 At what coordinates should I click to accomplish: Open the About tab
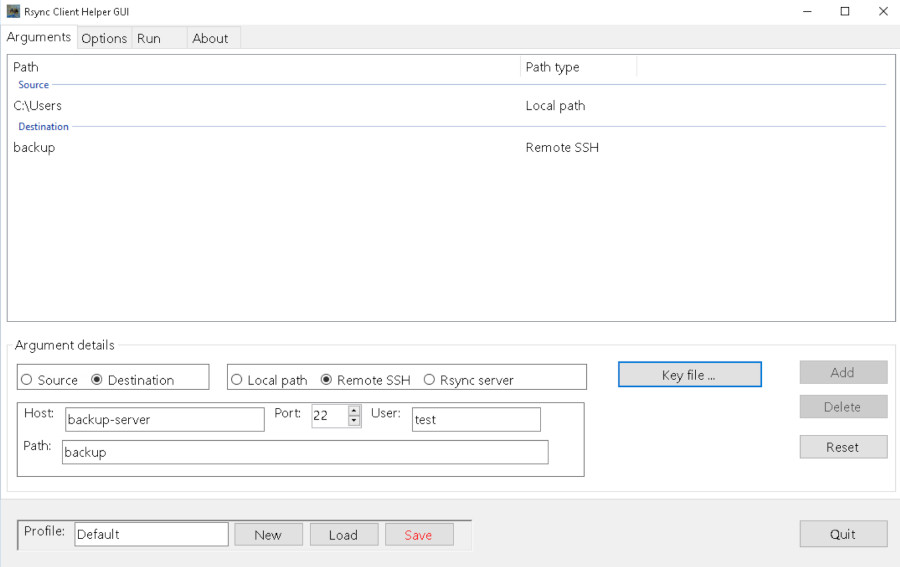point(210,38)
